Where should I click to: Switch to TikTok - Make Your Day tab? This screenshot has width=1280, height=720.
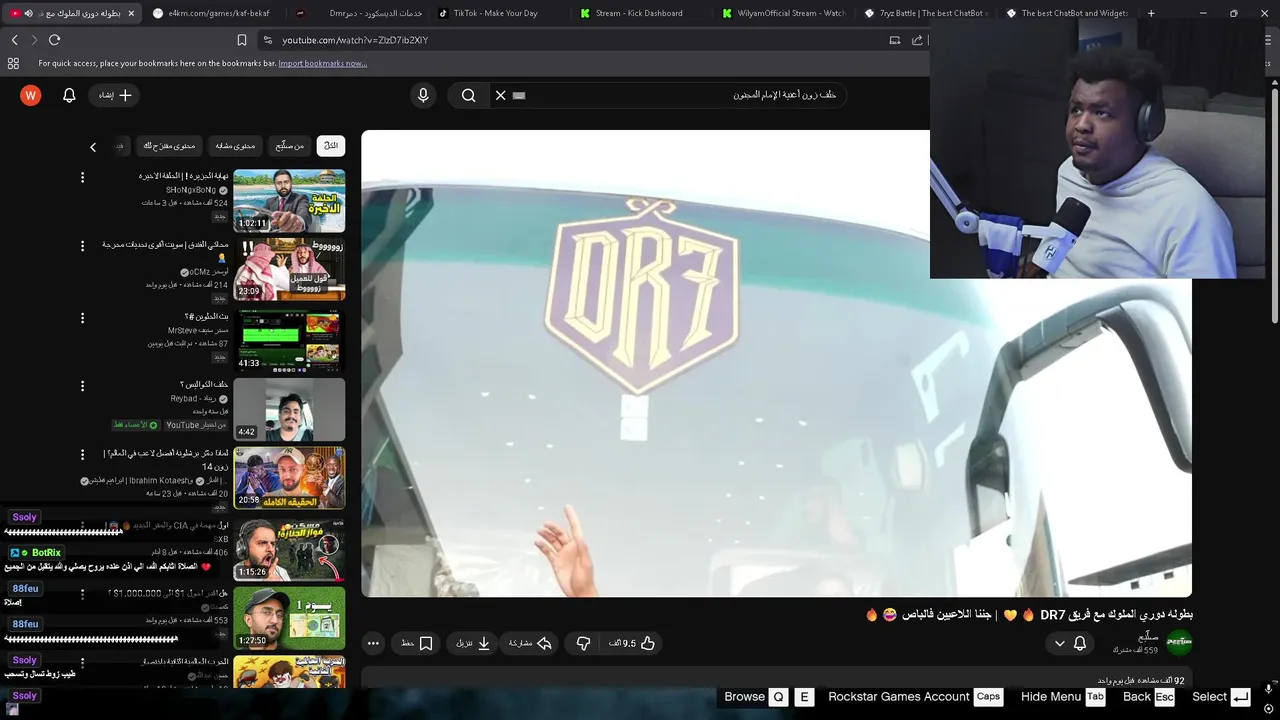click(495, 13)
